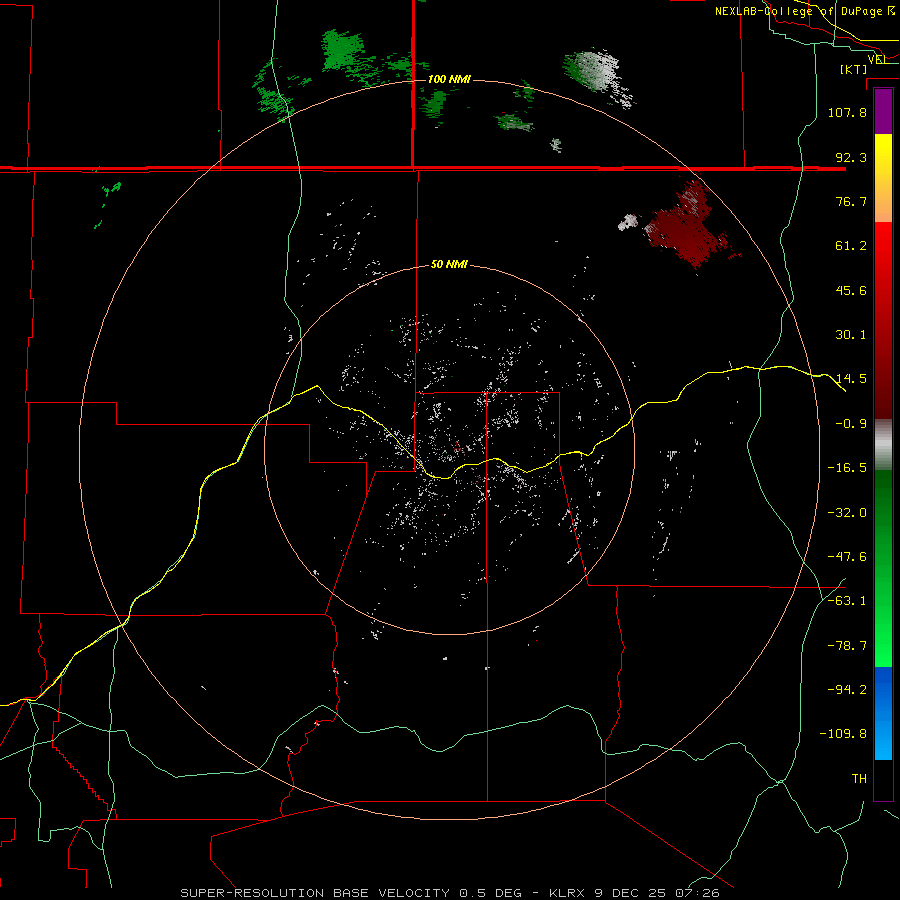
Task: Click the 107.8 velocity scale value
Action: [847, 112]
